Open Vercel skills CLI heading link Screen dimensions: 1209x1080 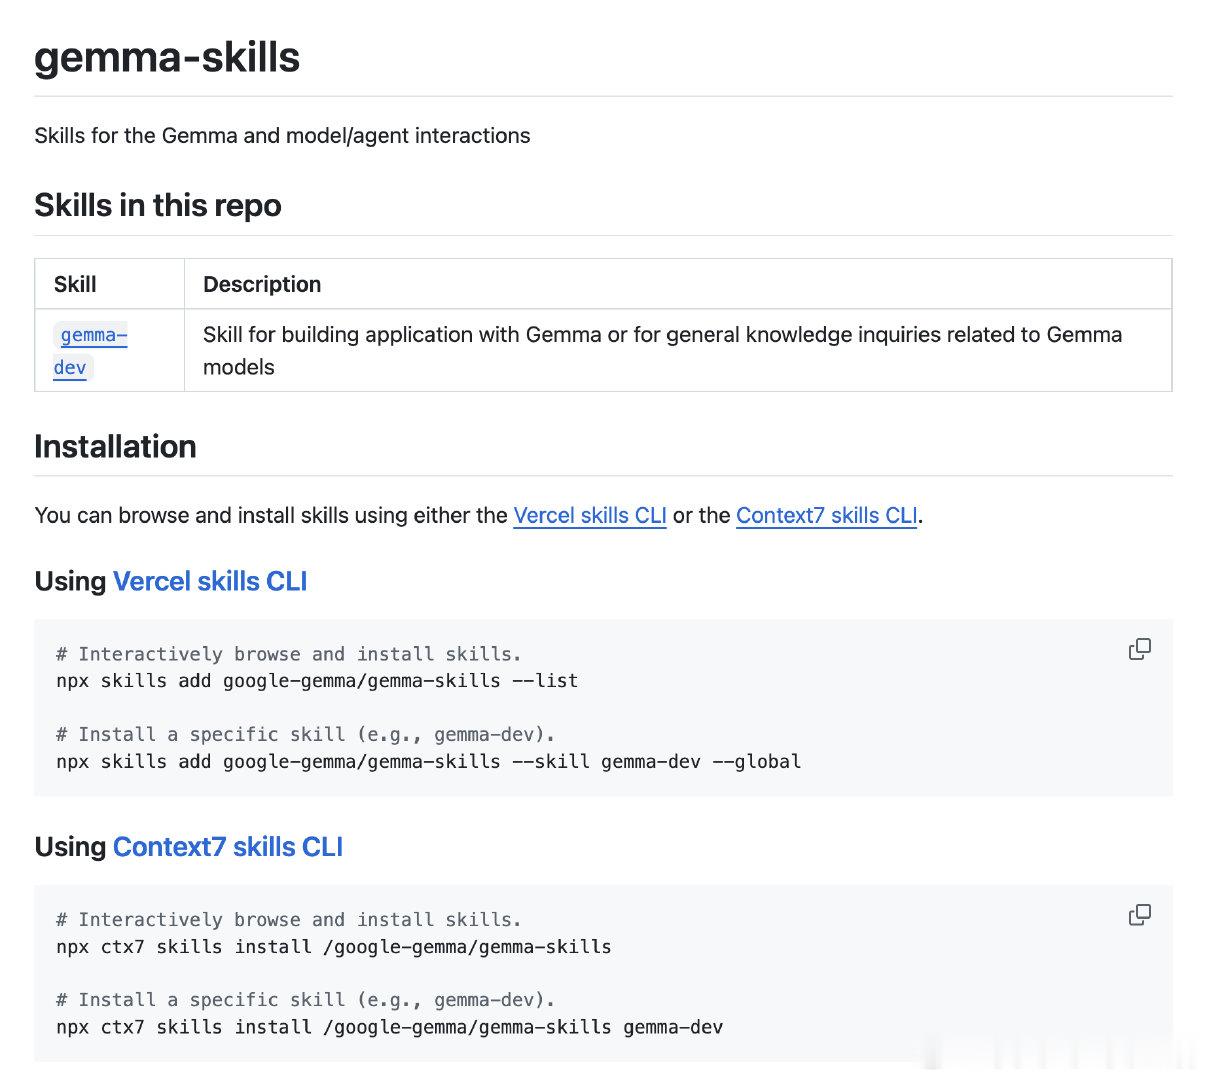[x=210, y=581]
